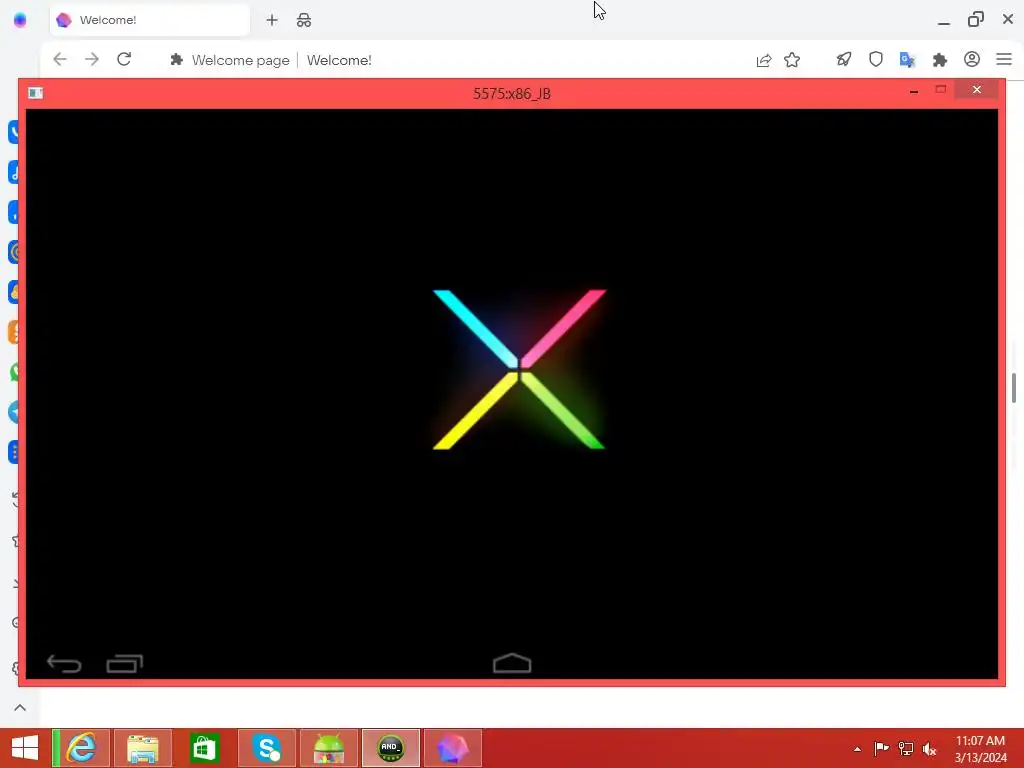Open the rocket boost icon
Image resolution: width=1024 pixels, height=768 pixels.
click(844, 59)
